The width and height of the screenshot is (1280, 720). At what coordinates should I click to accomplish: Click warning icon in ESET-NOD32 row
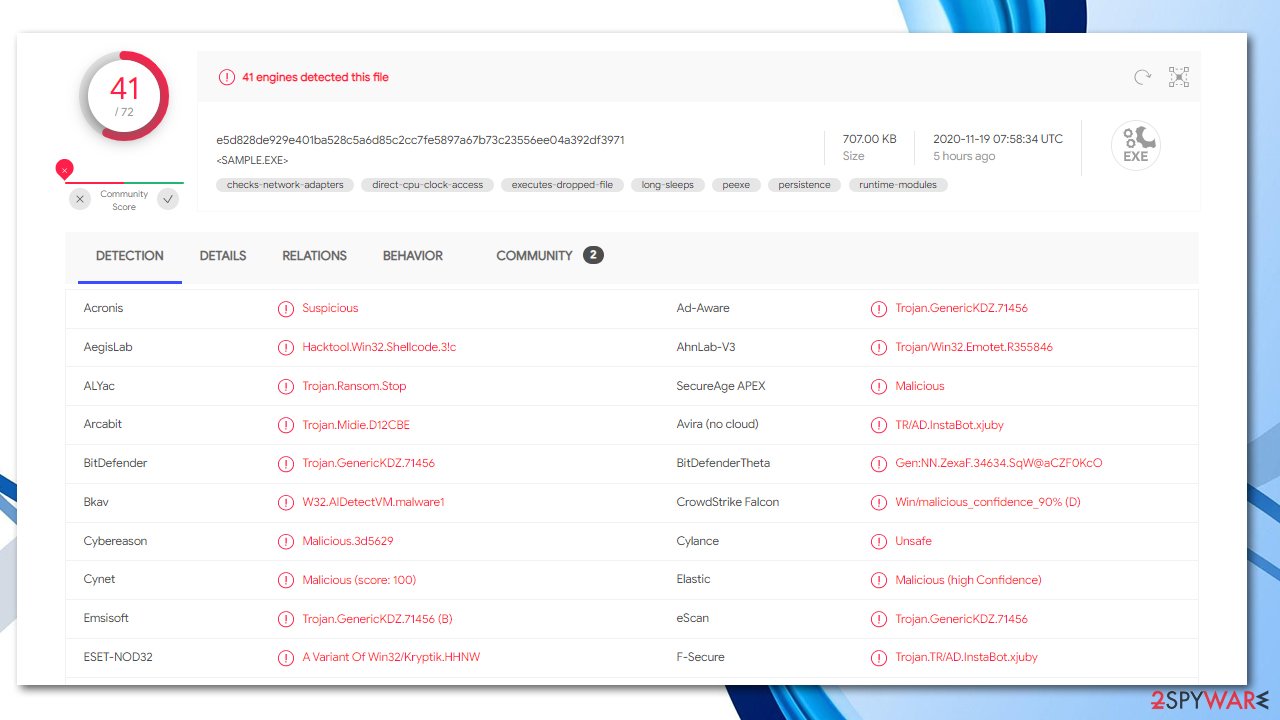tap(286, 658)
